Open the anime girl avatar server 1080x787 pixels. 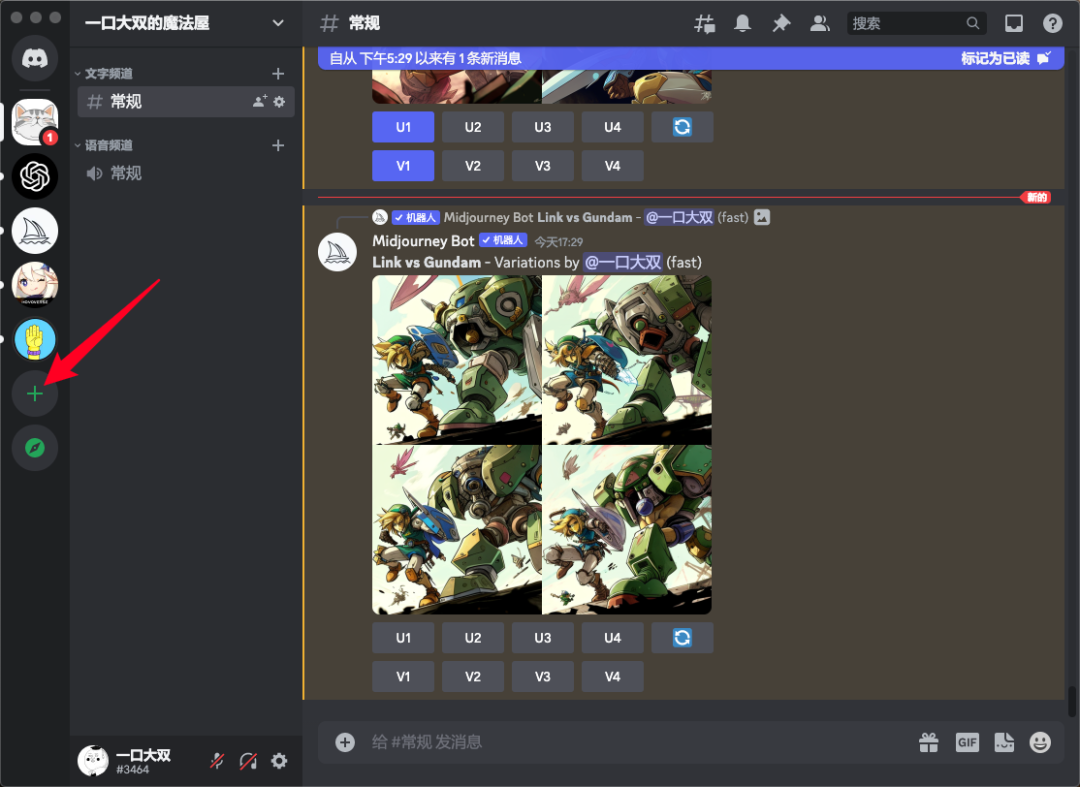click(34, 284)
